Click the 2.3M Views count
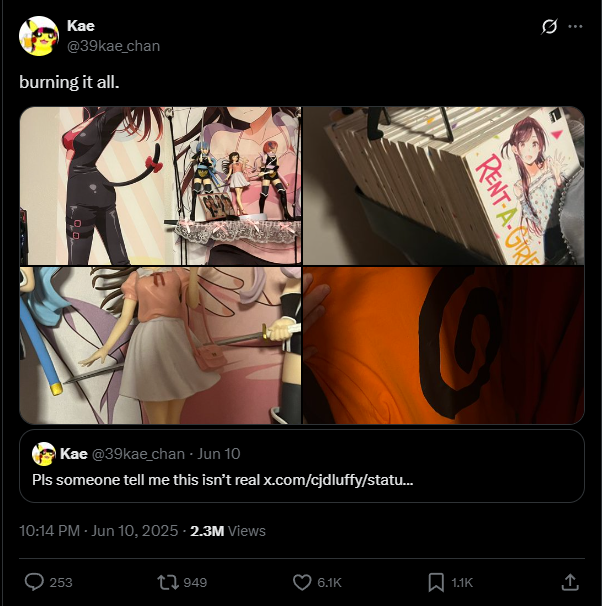Viewport: 602px width, 606px height. (x=228, y=531)
